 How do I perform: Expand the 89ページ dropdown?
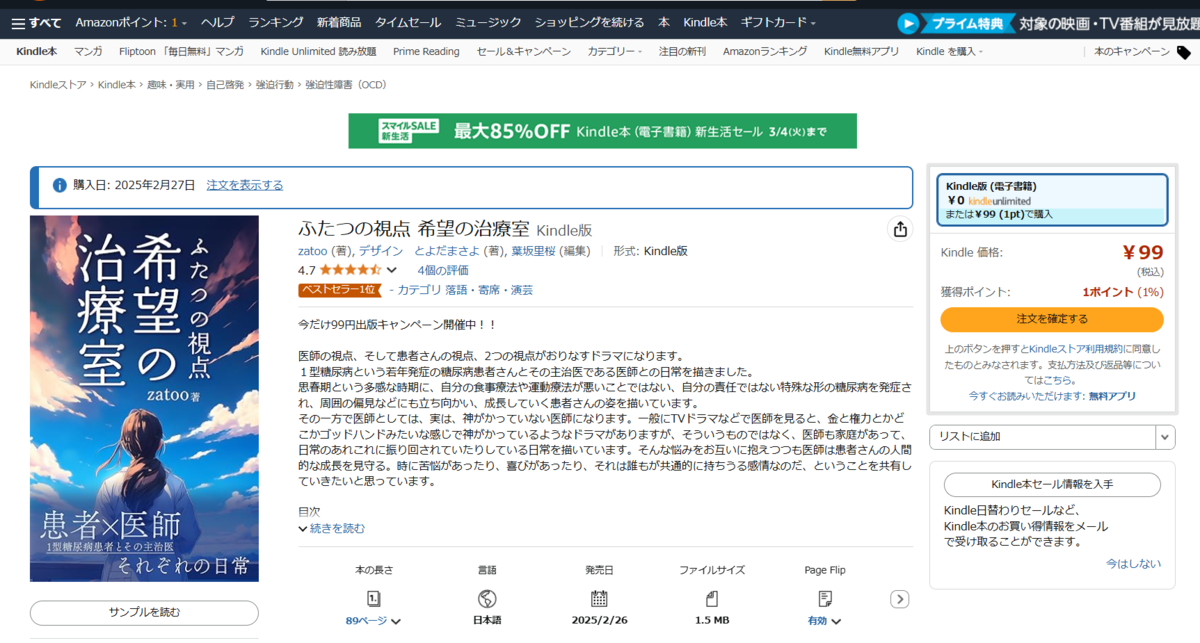tap(373, 621)
